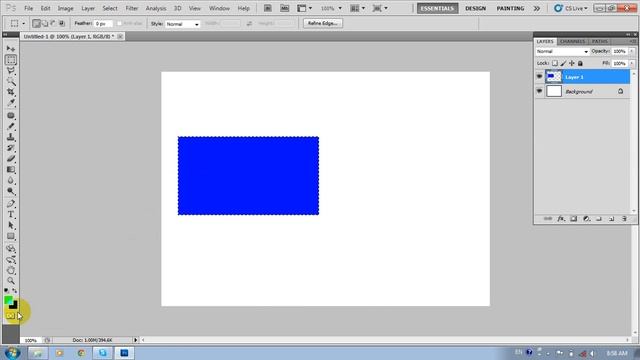
Task: Select the History Brush tool
Action: 11,148
